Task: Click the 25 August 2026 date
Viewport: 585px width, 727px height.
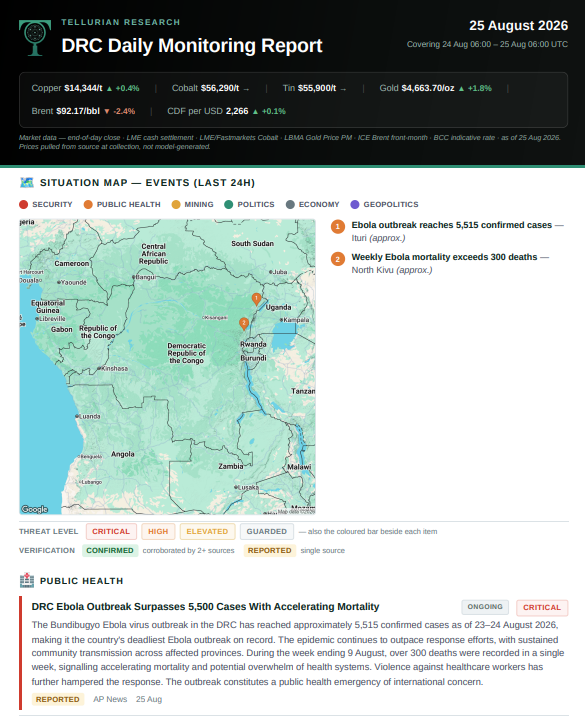Action: [518, 26]
